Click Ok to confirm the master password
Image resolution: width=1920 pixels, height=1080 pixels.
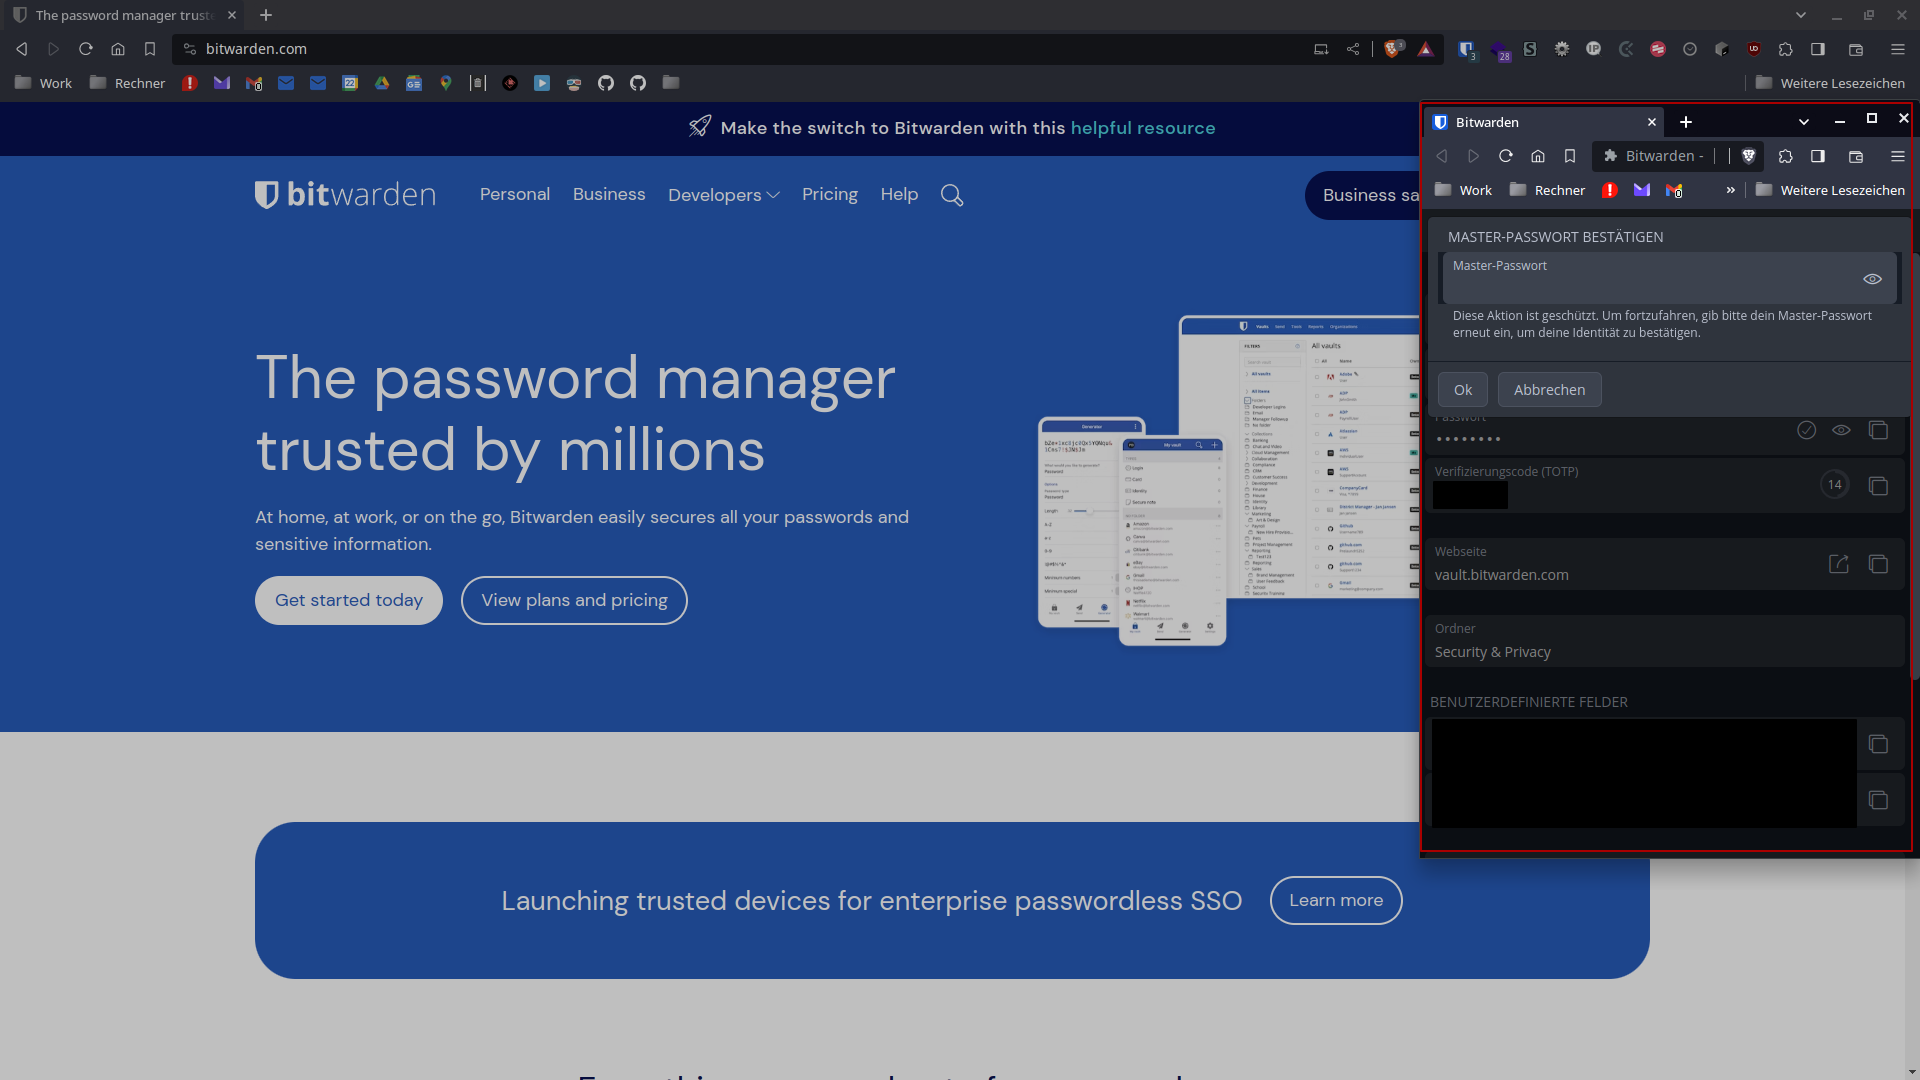point(1462,389)
